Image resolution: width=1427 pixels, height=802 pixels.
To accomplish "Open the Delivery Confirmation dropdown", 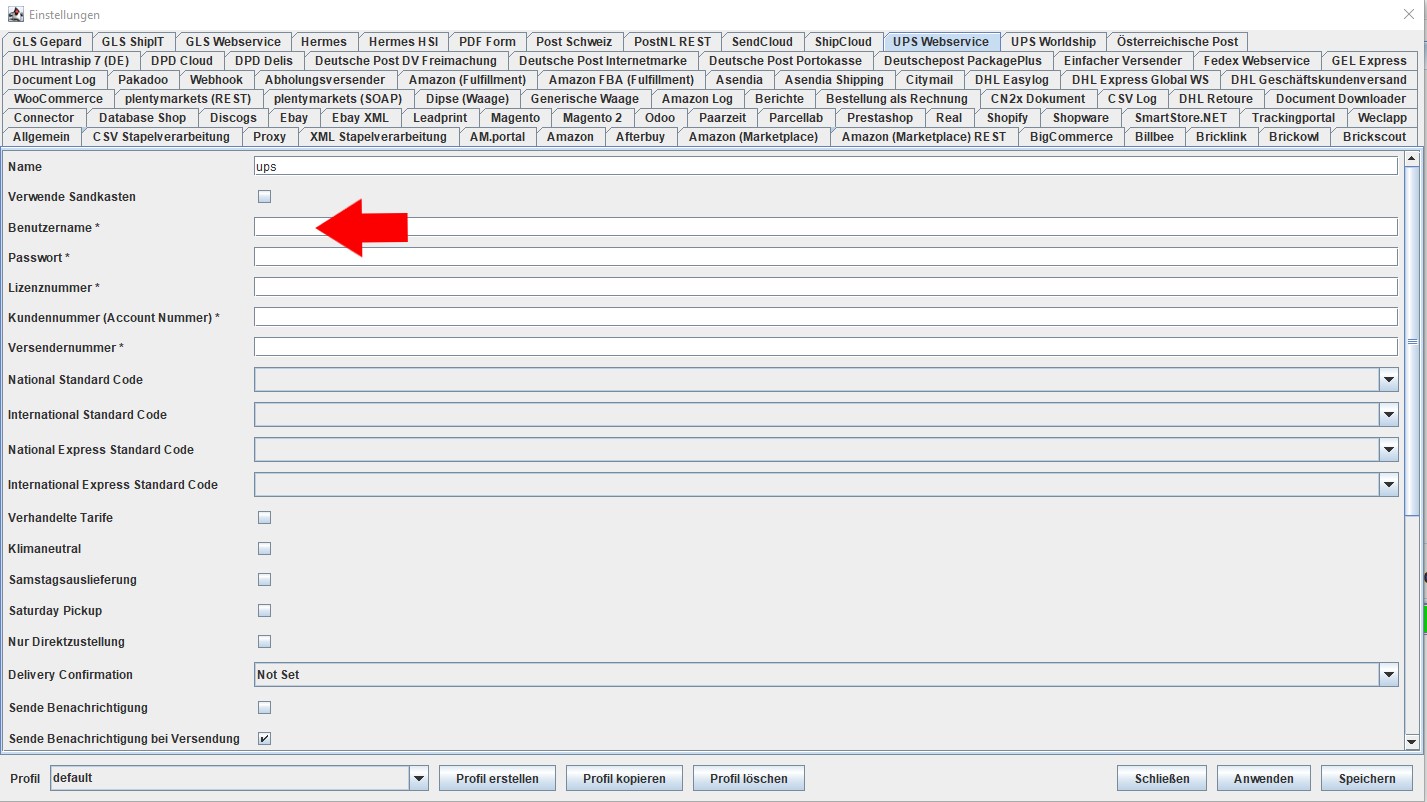I will pyautogui.click(x=1388, y=675).
